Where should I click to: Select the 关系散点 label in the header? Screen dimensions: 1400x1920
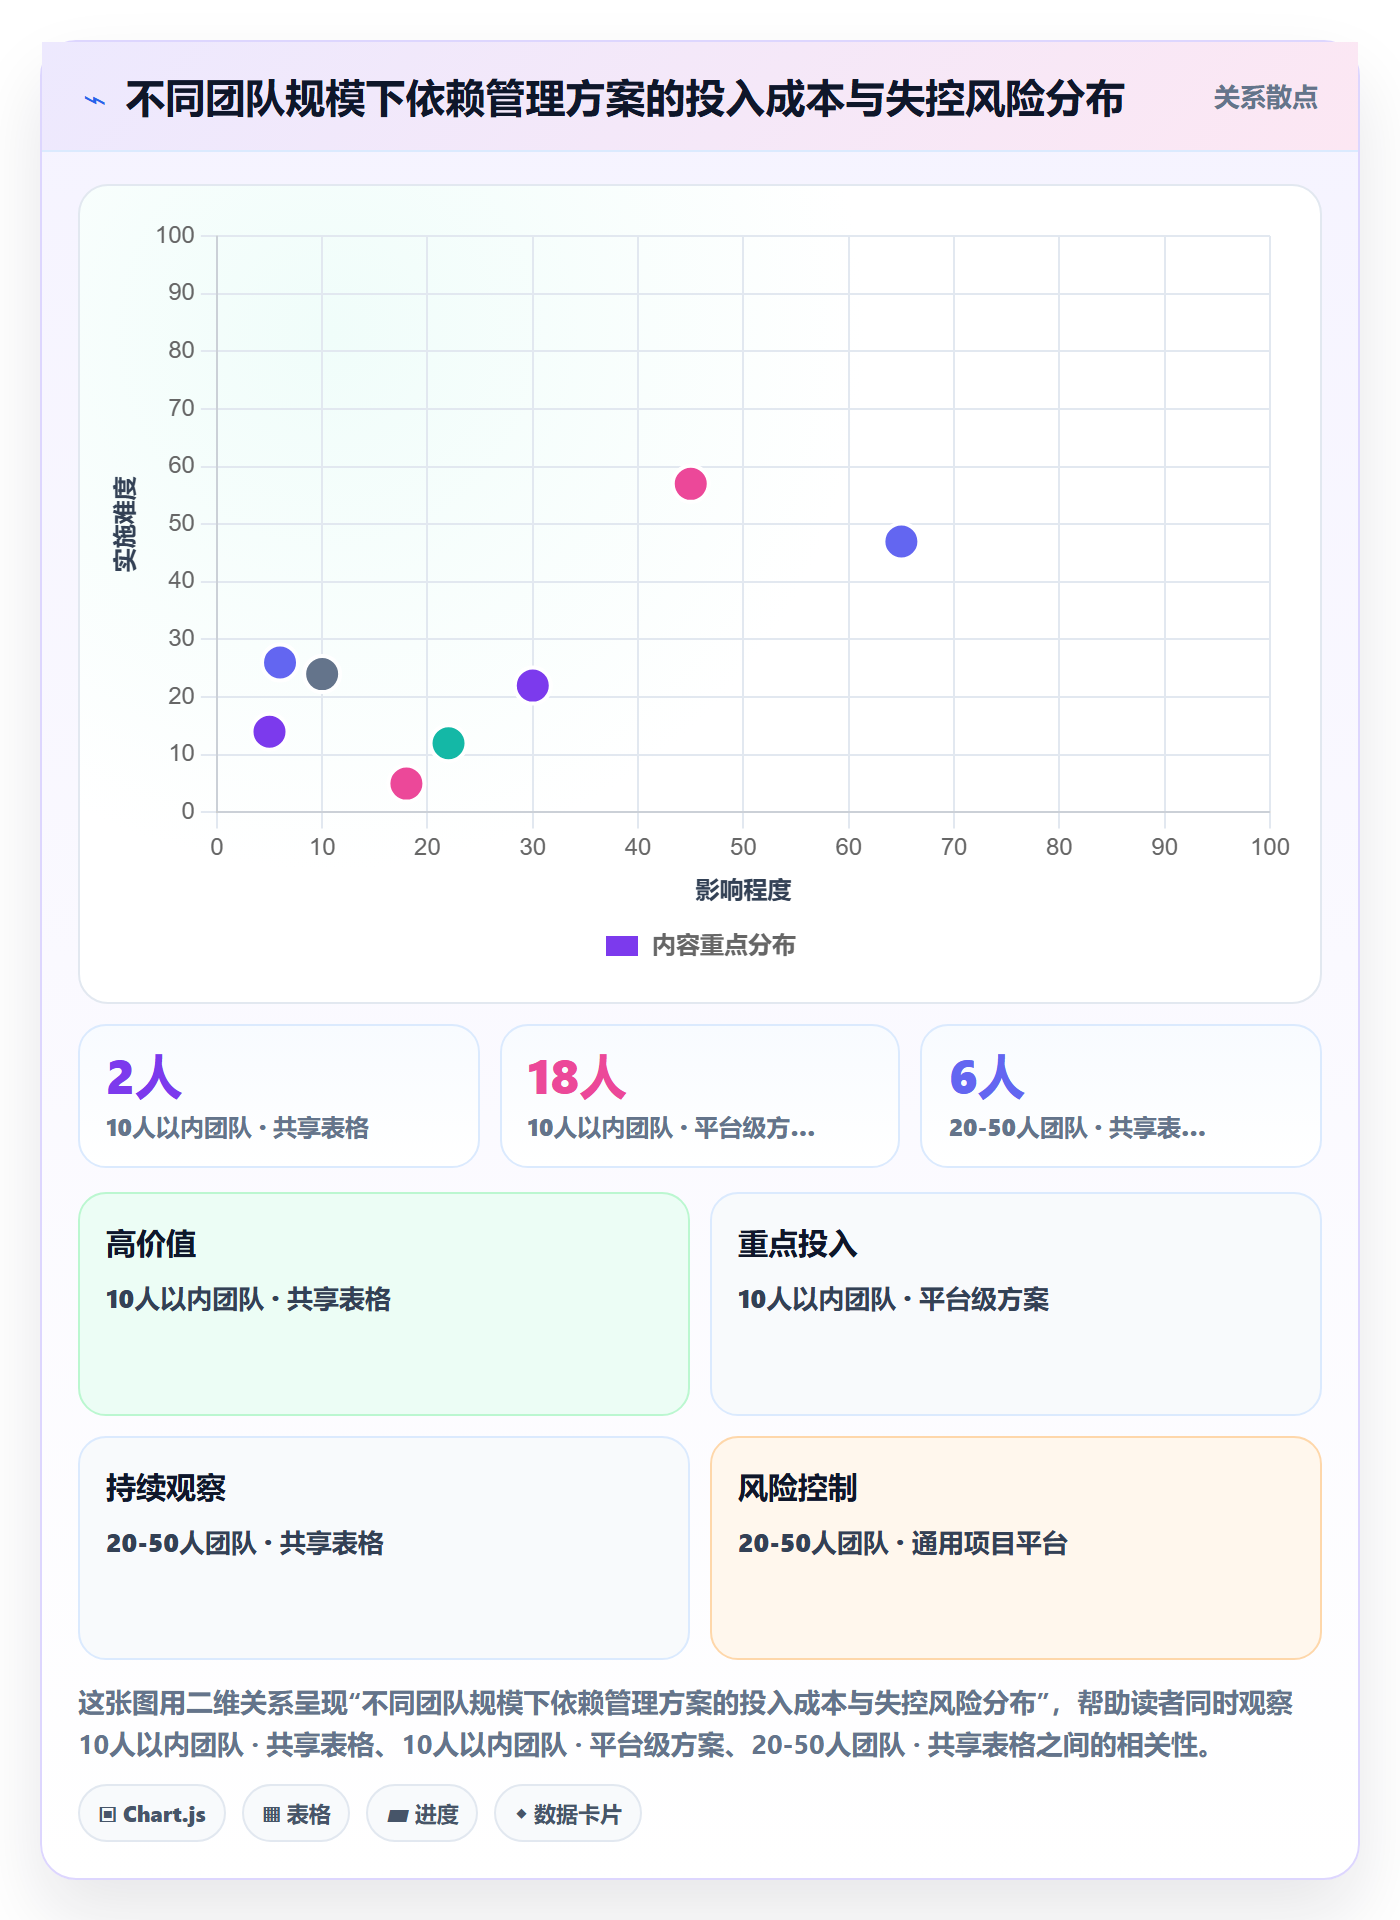coord(1265,98)
